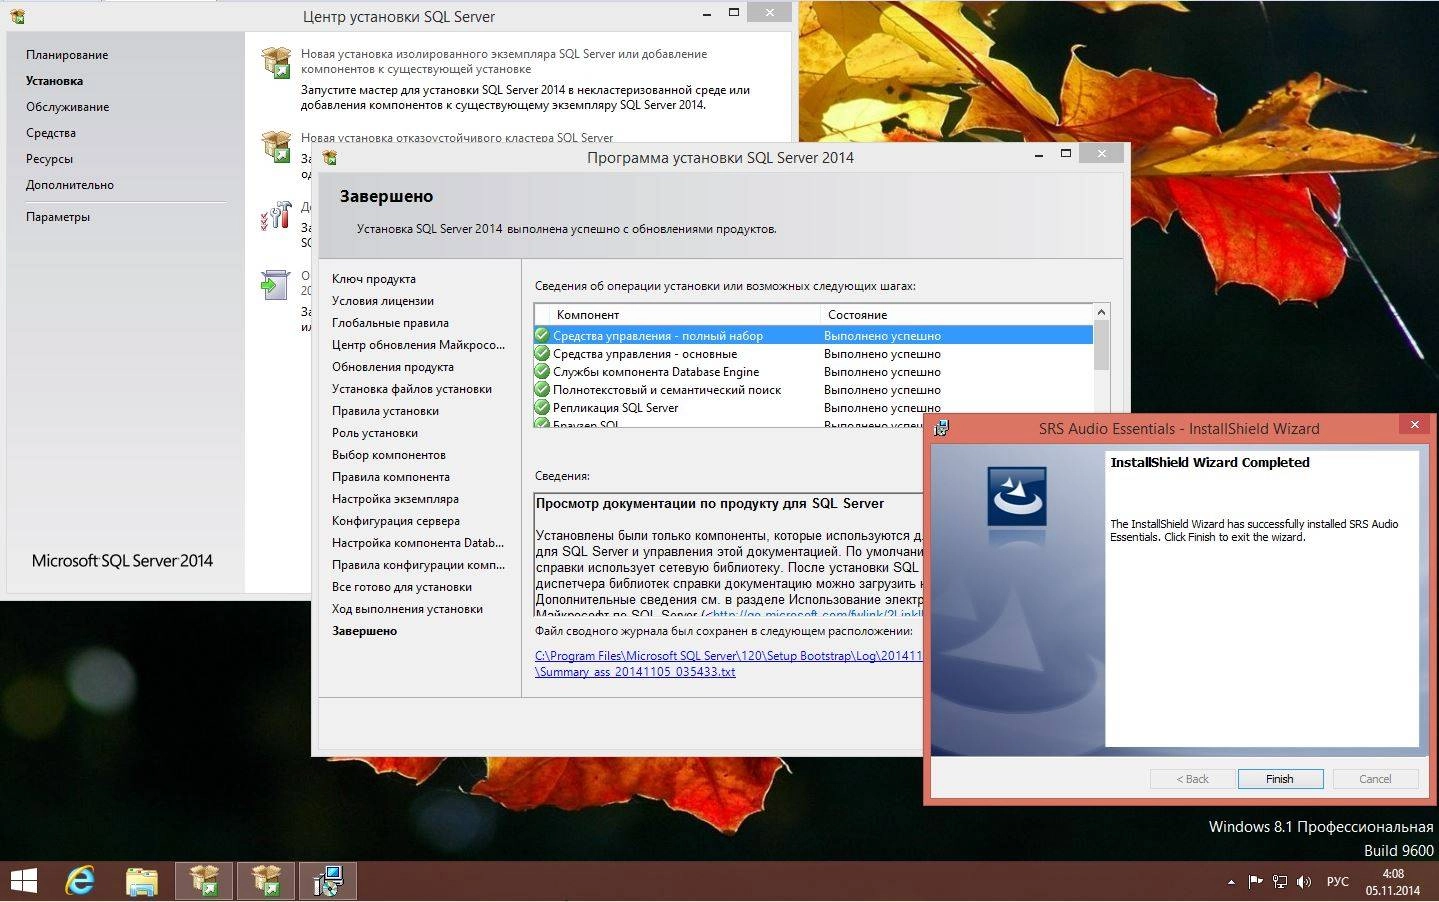The image size is (1439, 902).
Task: Select Дополнительно in installation center sidebar
Action: [x=70, y=185]
